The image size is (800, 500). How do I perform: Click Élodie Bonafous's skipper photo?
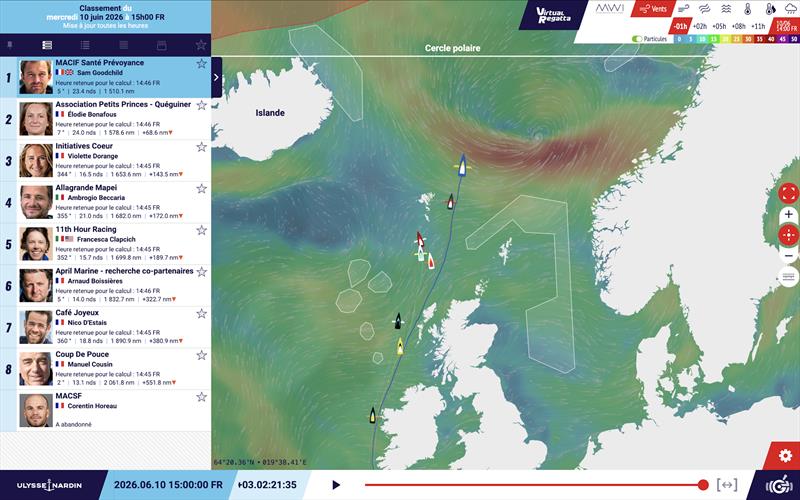pyautogui.click(x=36, y=119)
